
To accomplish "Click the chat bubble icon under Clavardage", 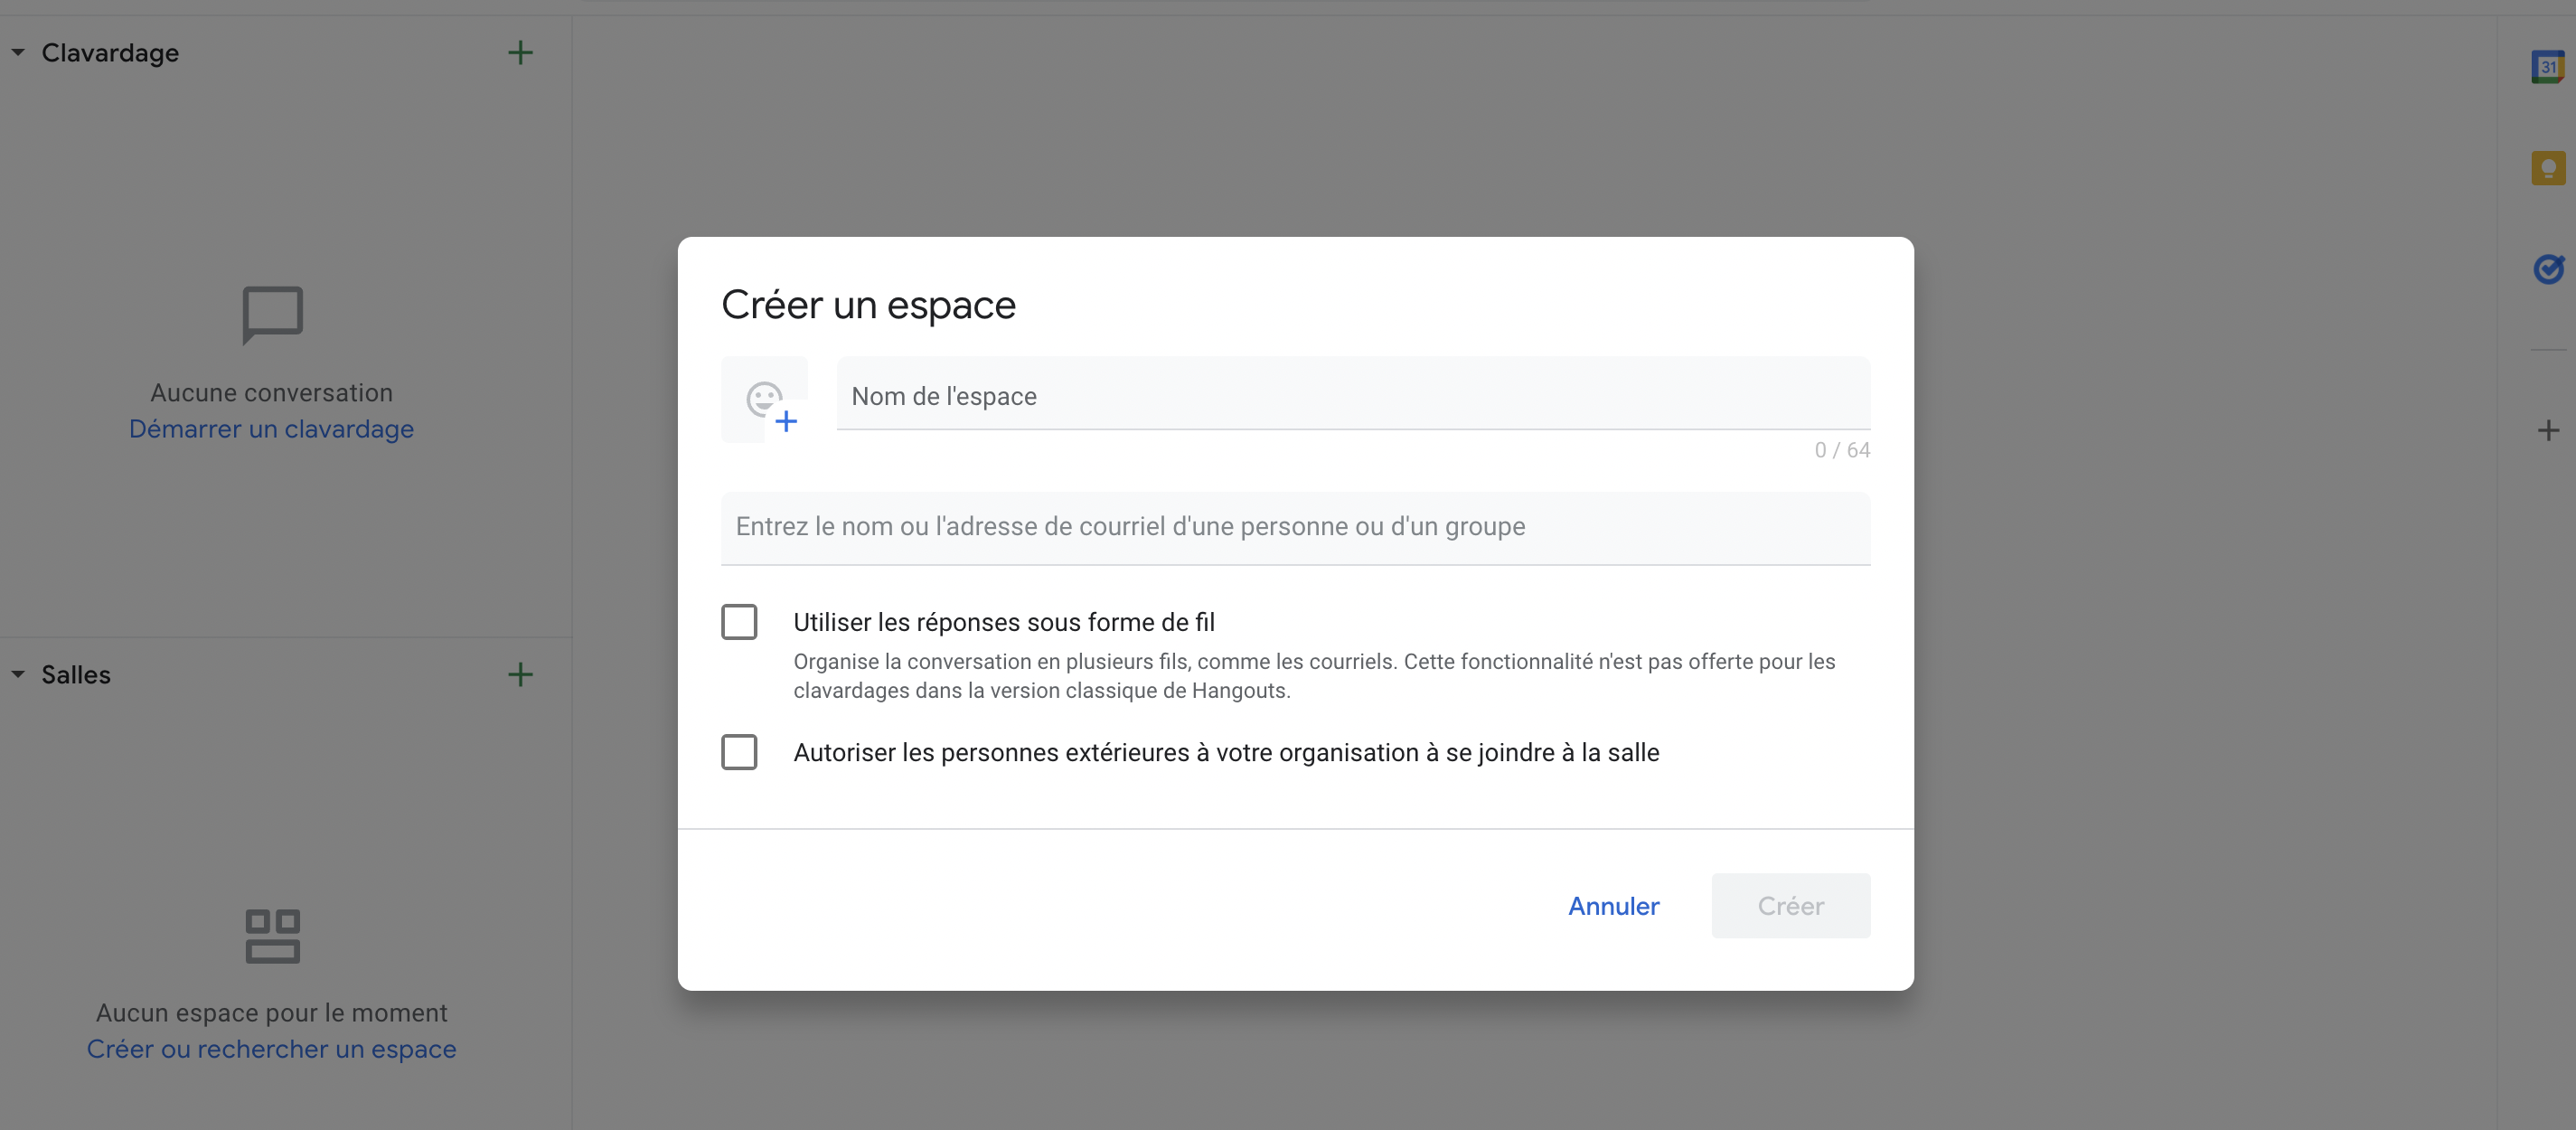I will coord(272,315).
